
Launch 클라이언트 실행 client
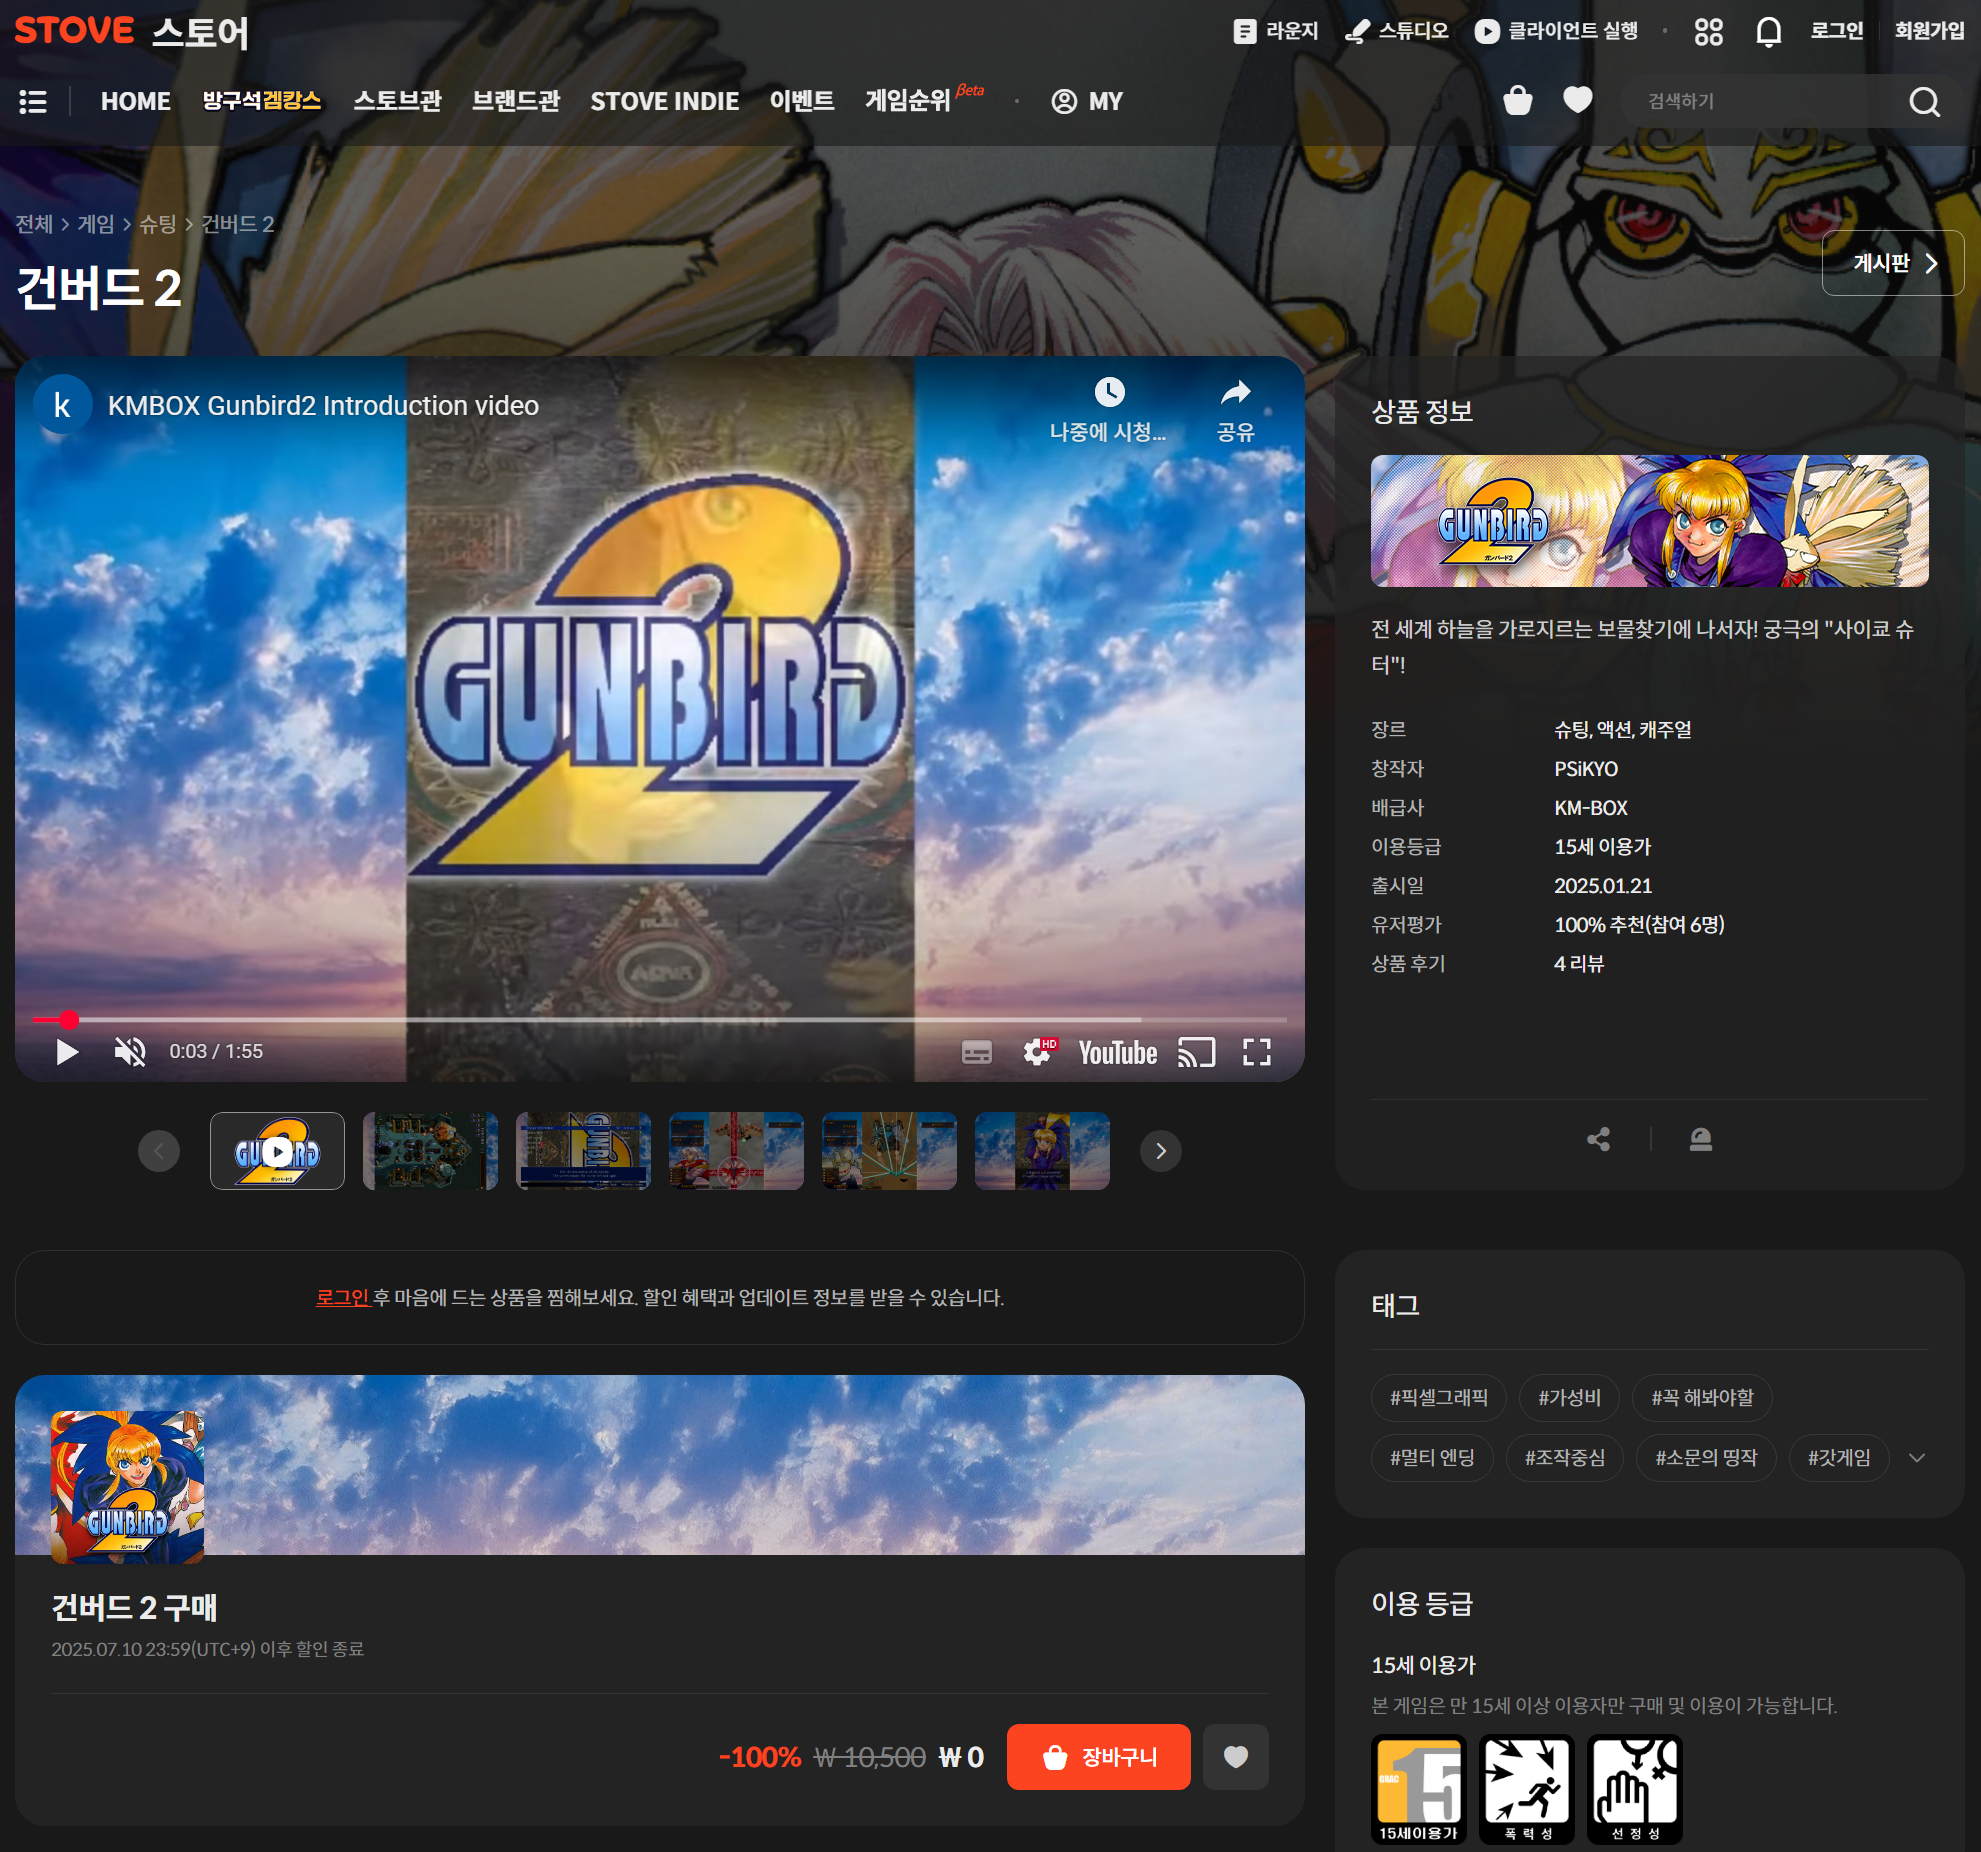tap(1556, 31)
